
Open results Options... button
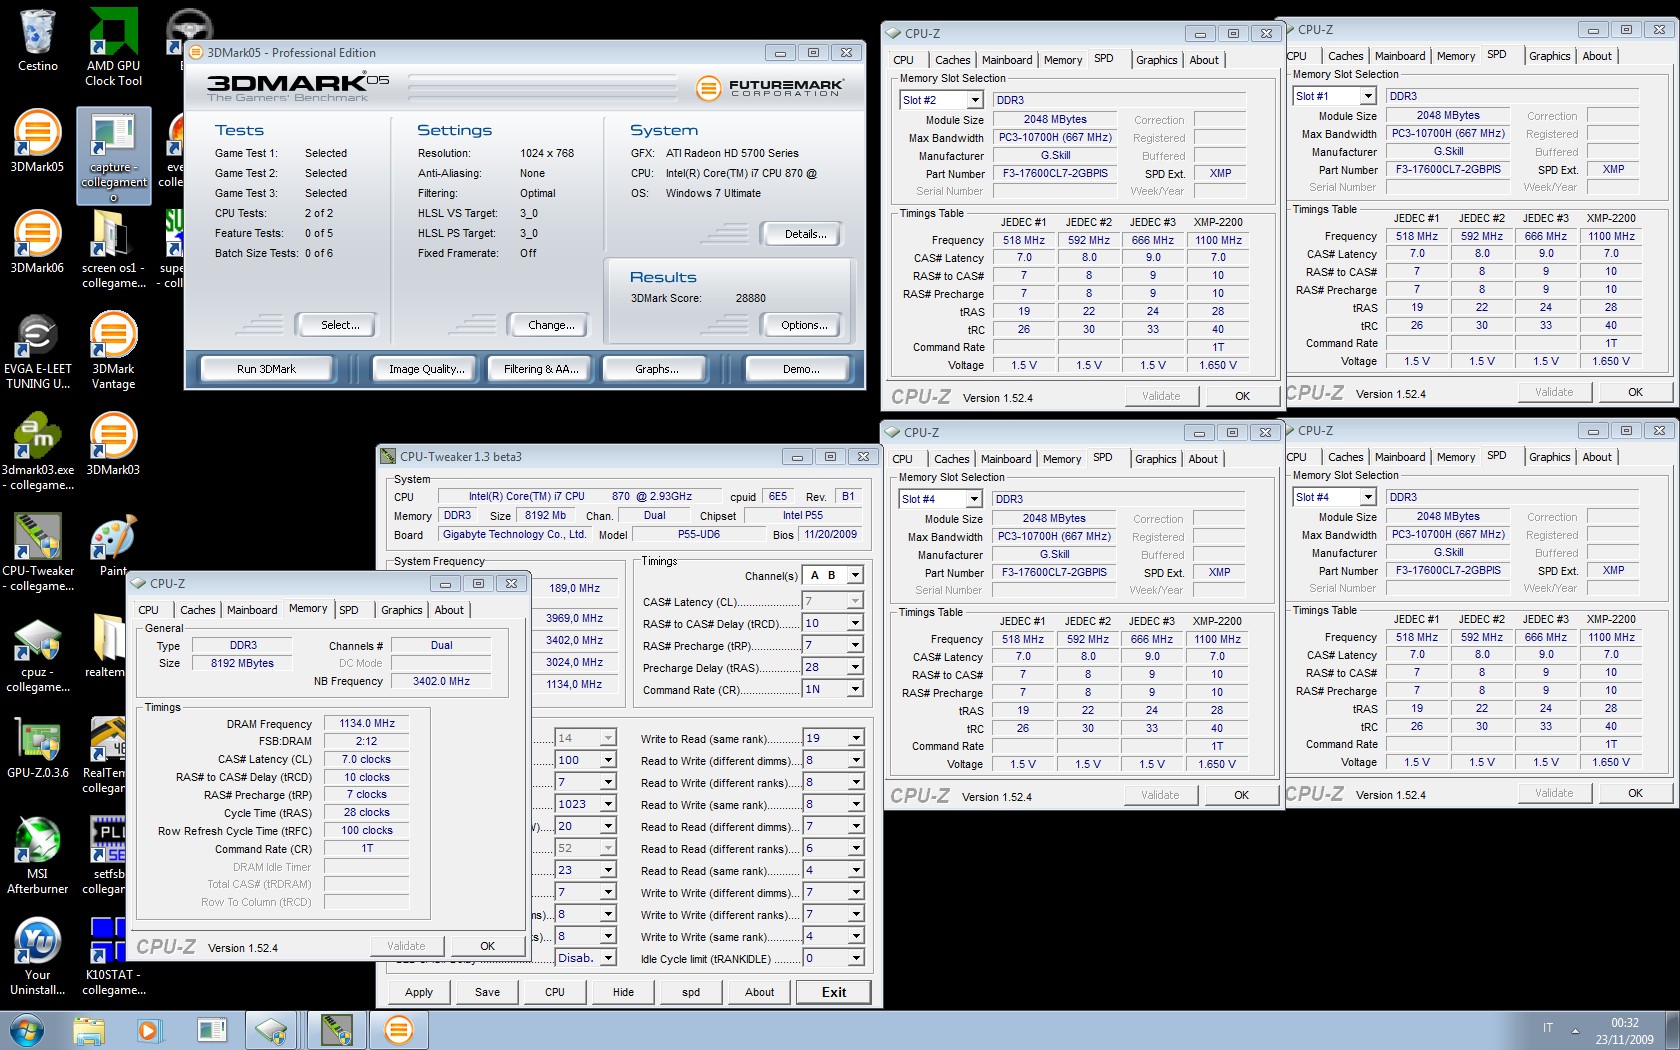tap(804, 325)
